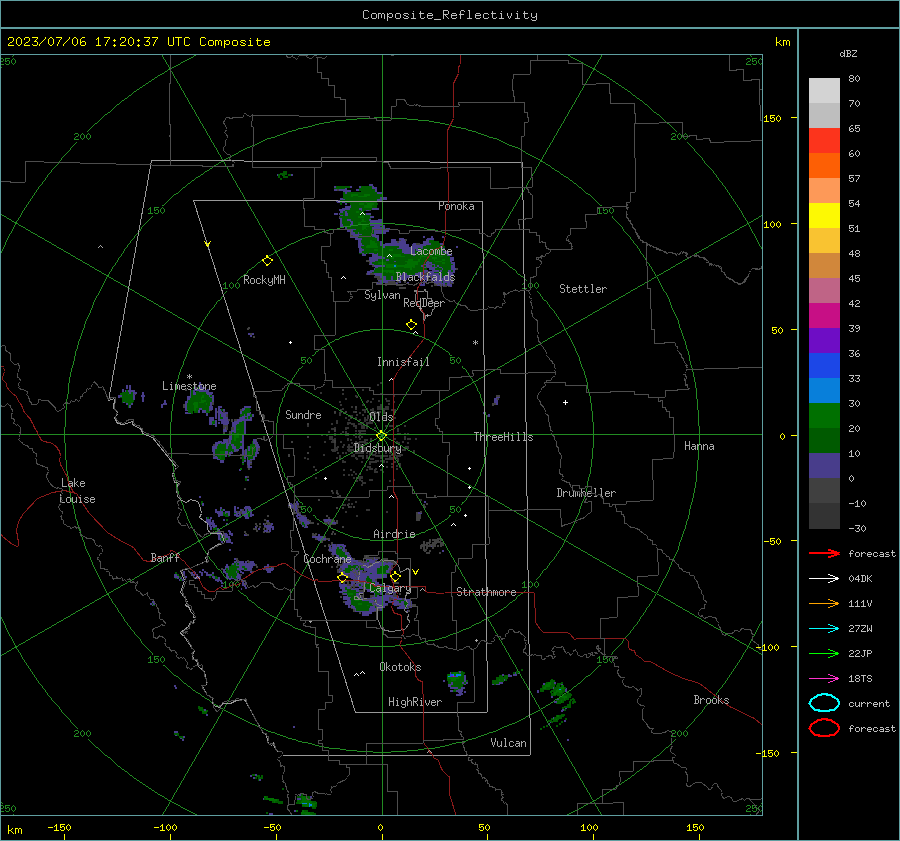Viewport: 900px width, 841px height.
Task: Click the dBZ legend heading
Action: coord(848,53)
